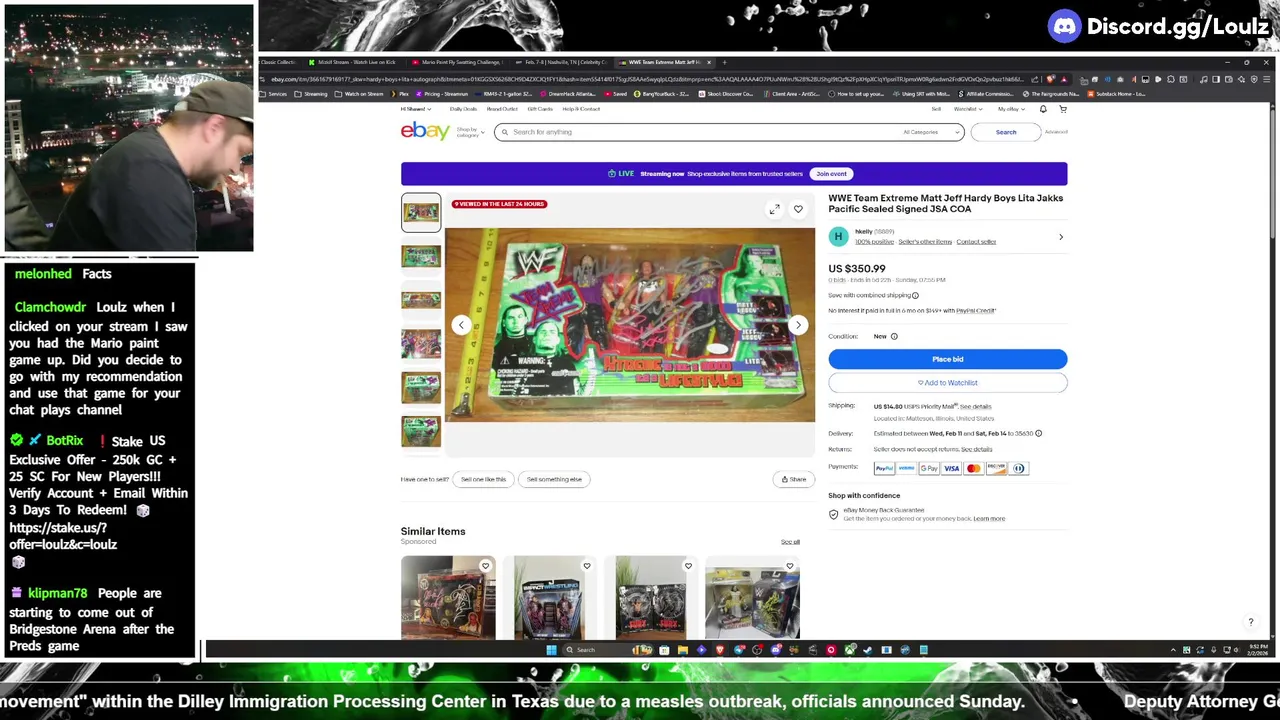Switch to Feb 7-8 Nashville Celebrity tab

coord(561,62)
